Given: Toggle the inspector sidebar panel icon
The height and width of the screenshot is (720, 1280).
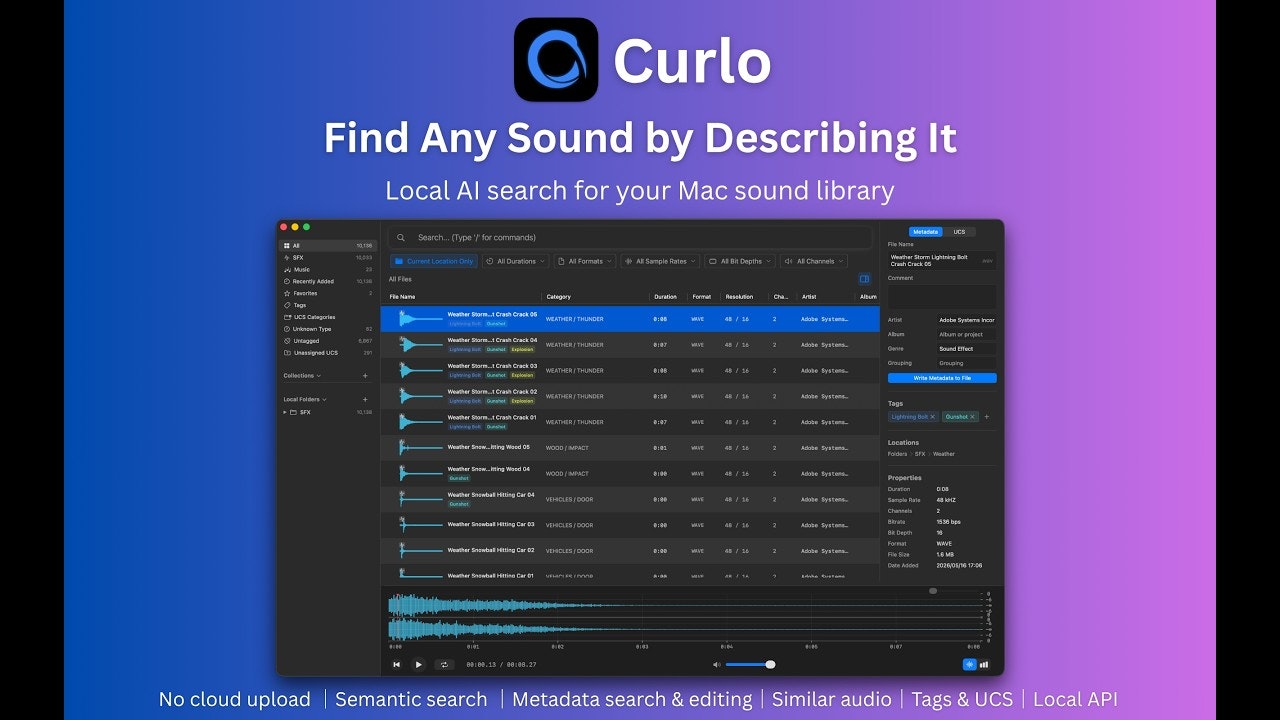Looking at the screenshot, I should point(865,279).
